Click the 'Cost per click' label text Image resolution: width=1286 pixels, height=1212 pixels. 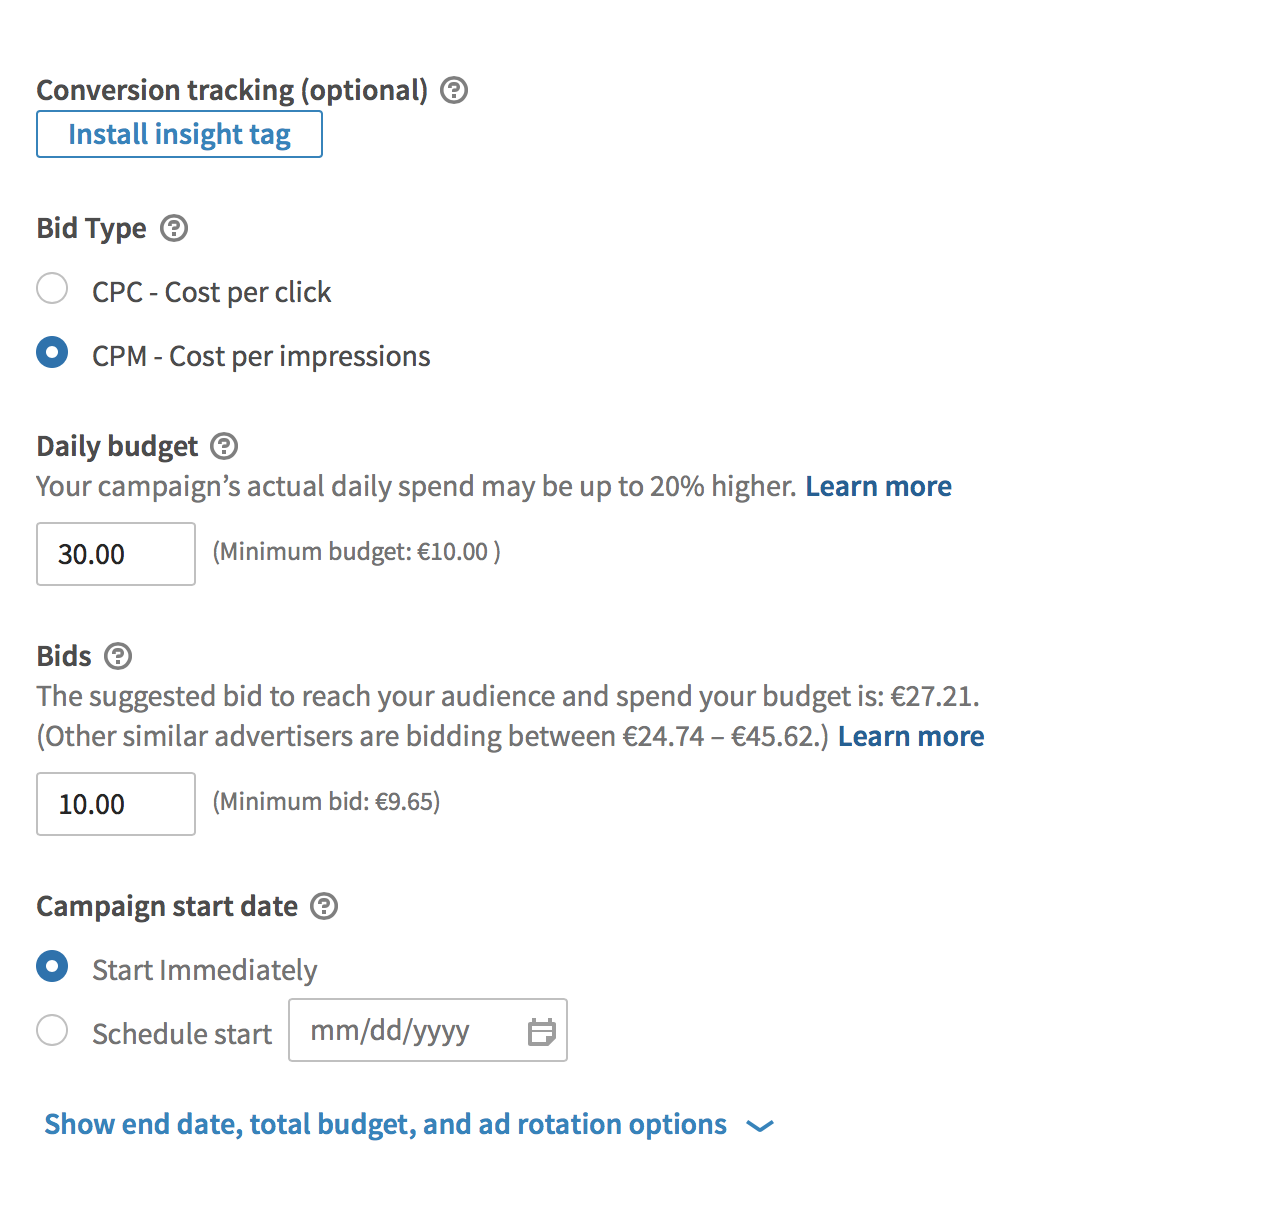pyautogui.click(x=247, y=292)
